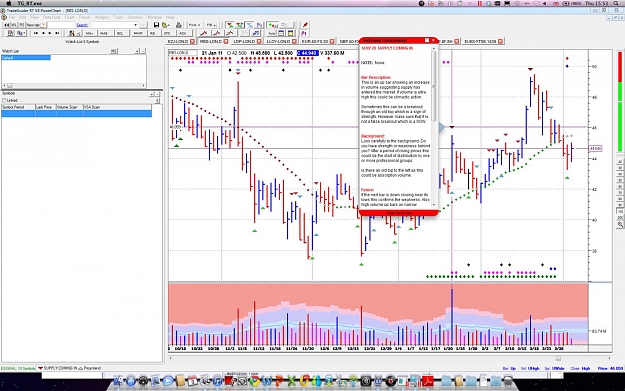Screen dimensions: 625x391
Task: Click the Finder icon in the Dock
Action: coord(118,381)
